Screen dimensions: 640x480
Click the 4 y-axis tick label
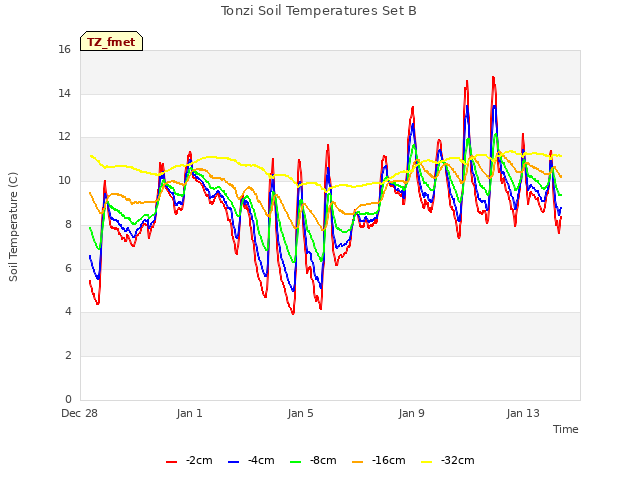68,312
